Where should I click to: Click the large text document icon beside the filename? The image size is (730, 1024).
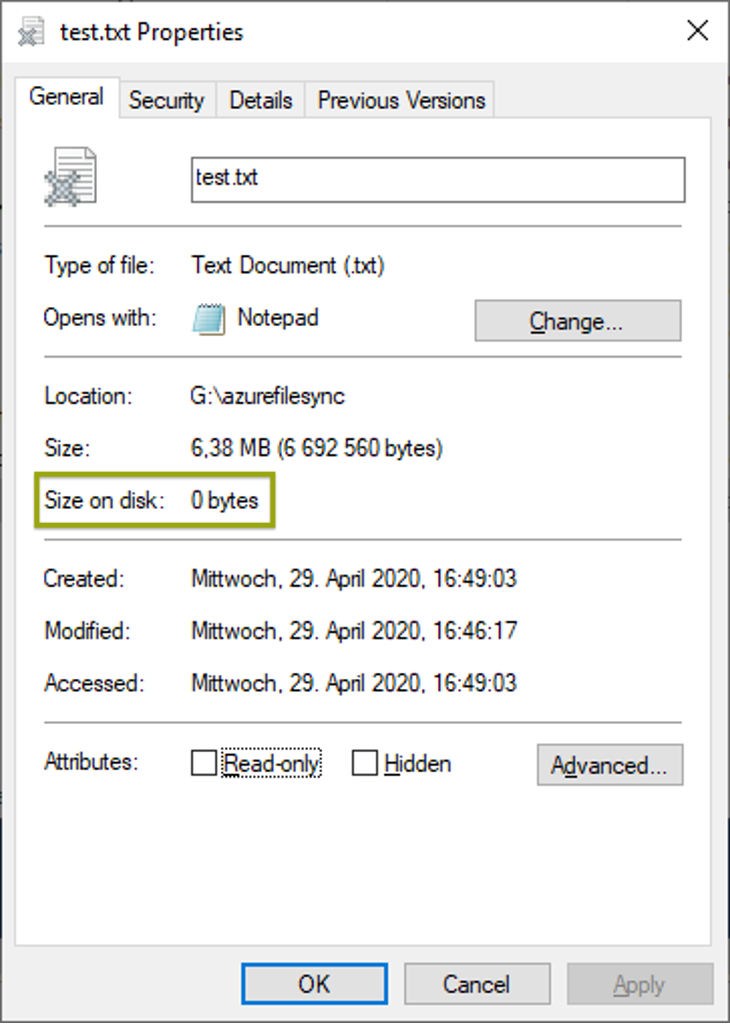point(71,177)
